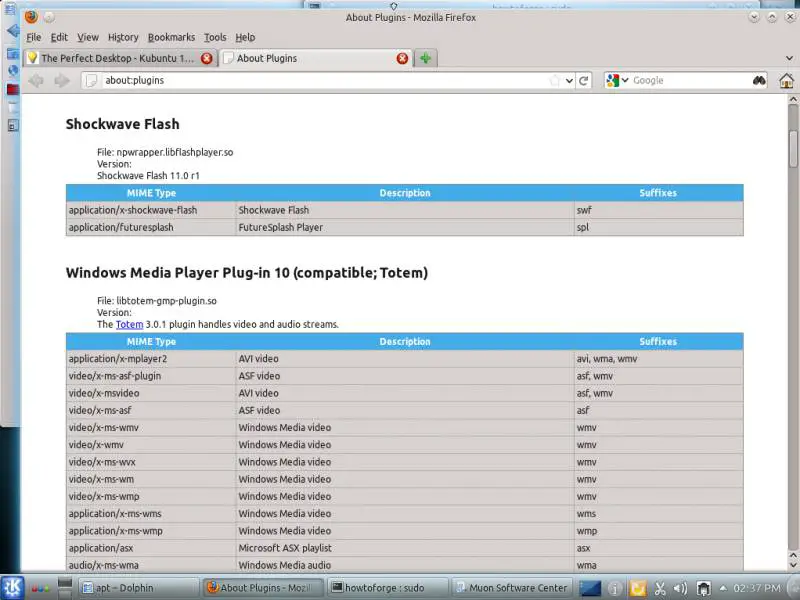Click the swf suffix cell
The height and width of the screenshot is (600, 800).
(x=659, y=210)
